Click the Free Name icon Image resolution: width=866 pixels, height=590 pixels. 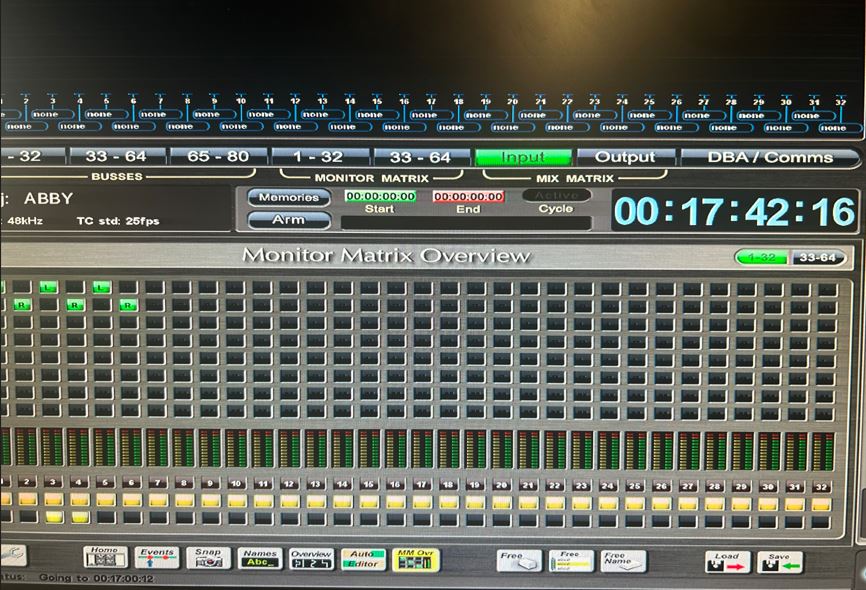pos(624,561)
